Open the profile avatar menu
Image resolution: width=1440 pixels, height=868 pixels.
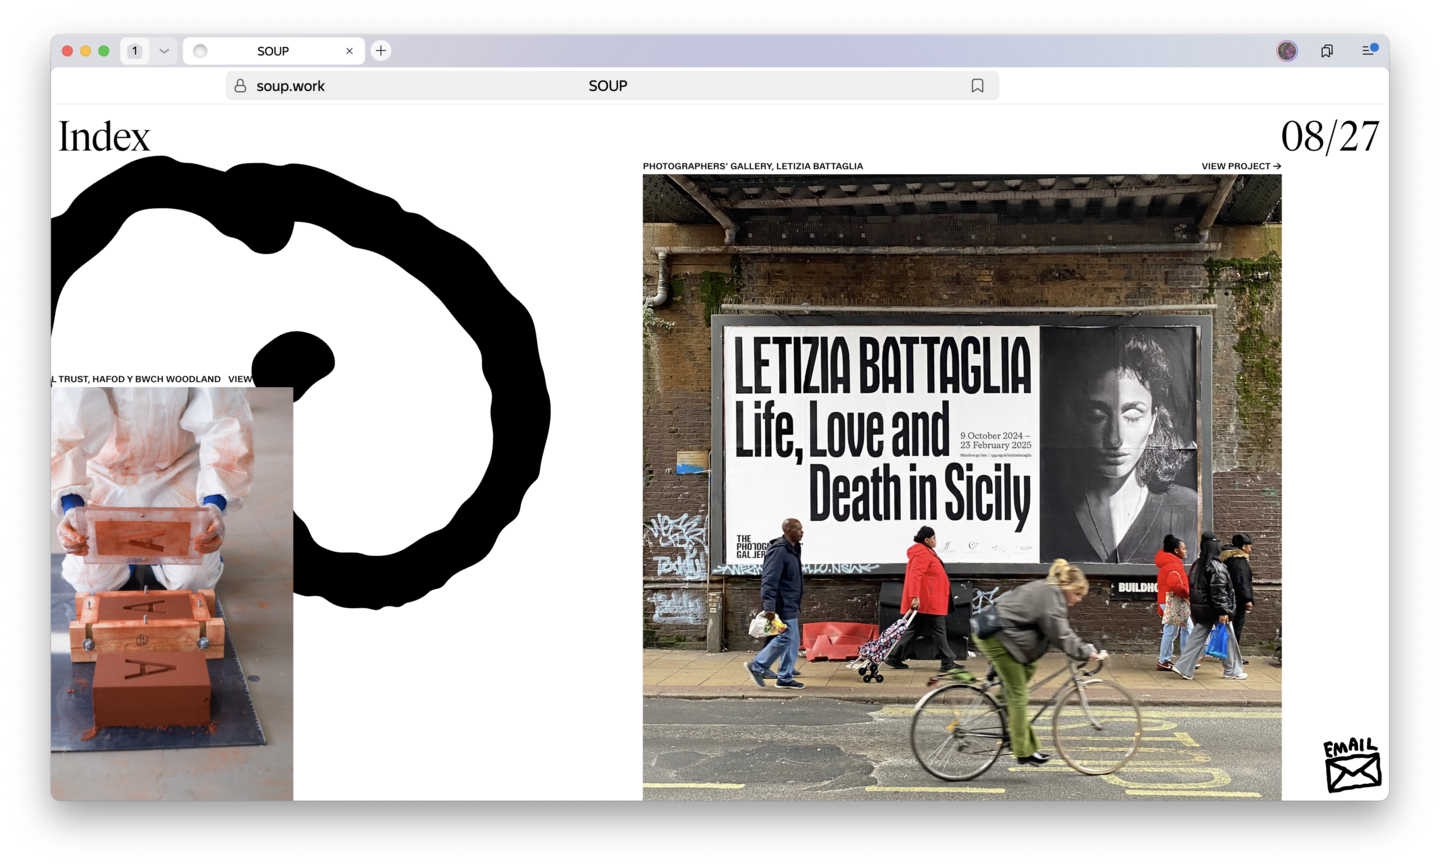tap(1287, 51)
